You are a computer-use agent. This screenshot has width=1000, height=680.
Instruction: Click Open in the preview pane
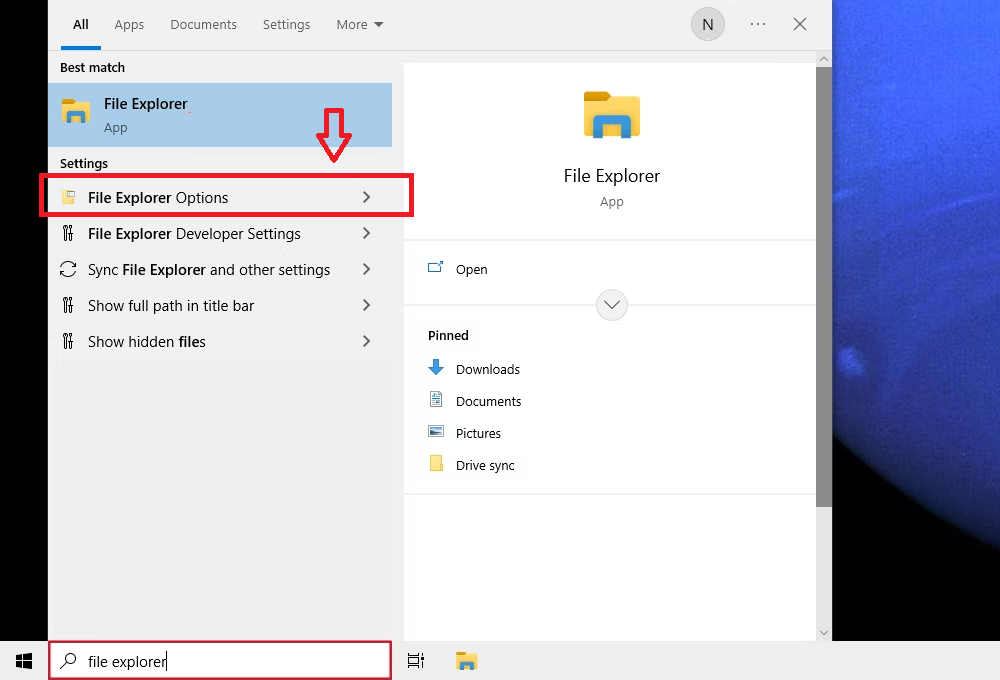[471, 269]
